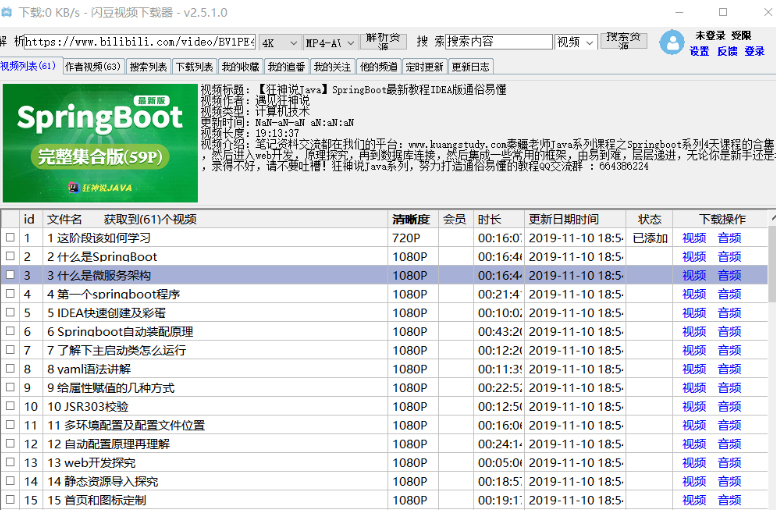This screenshot has width=776, height=510.
Task: Click the 状态 column header
Action: tap(649, 219)
